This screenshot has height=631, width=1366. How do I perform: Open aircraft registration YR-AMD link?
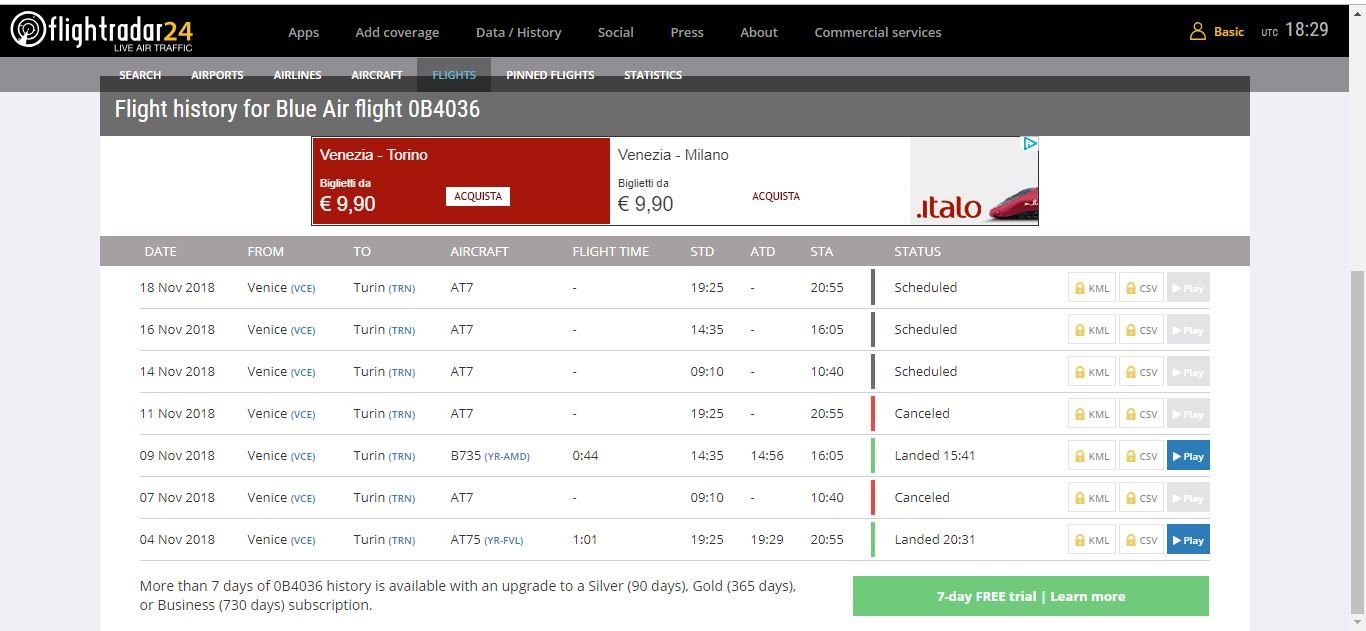(507, 457)
